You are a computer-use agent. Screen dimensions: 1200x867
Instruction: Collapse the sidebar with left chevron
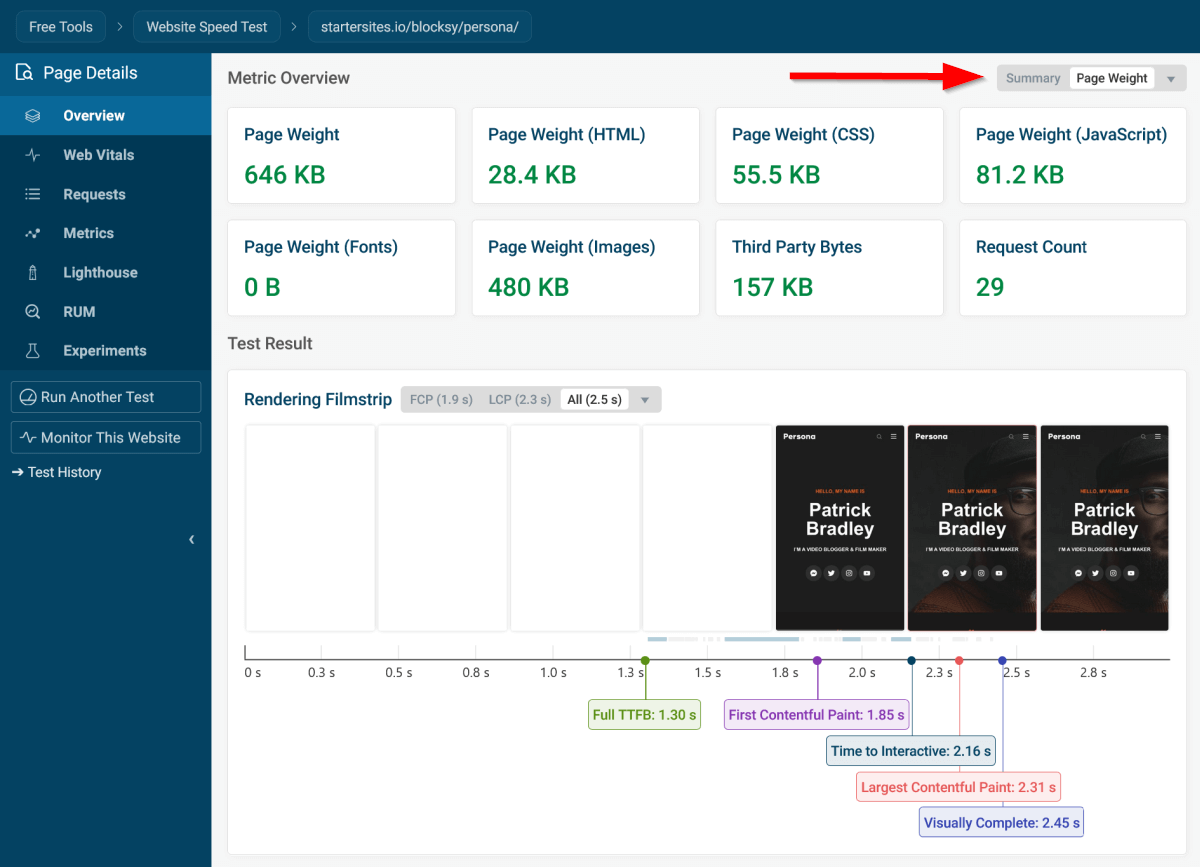click(191, 540)
